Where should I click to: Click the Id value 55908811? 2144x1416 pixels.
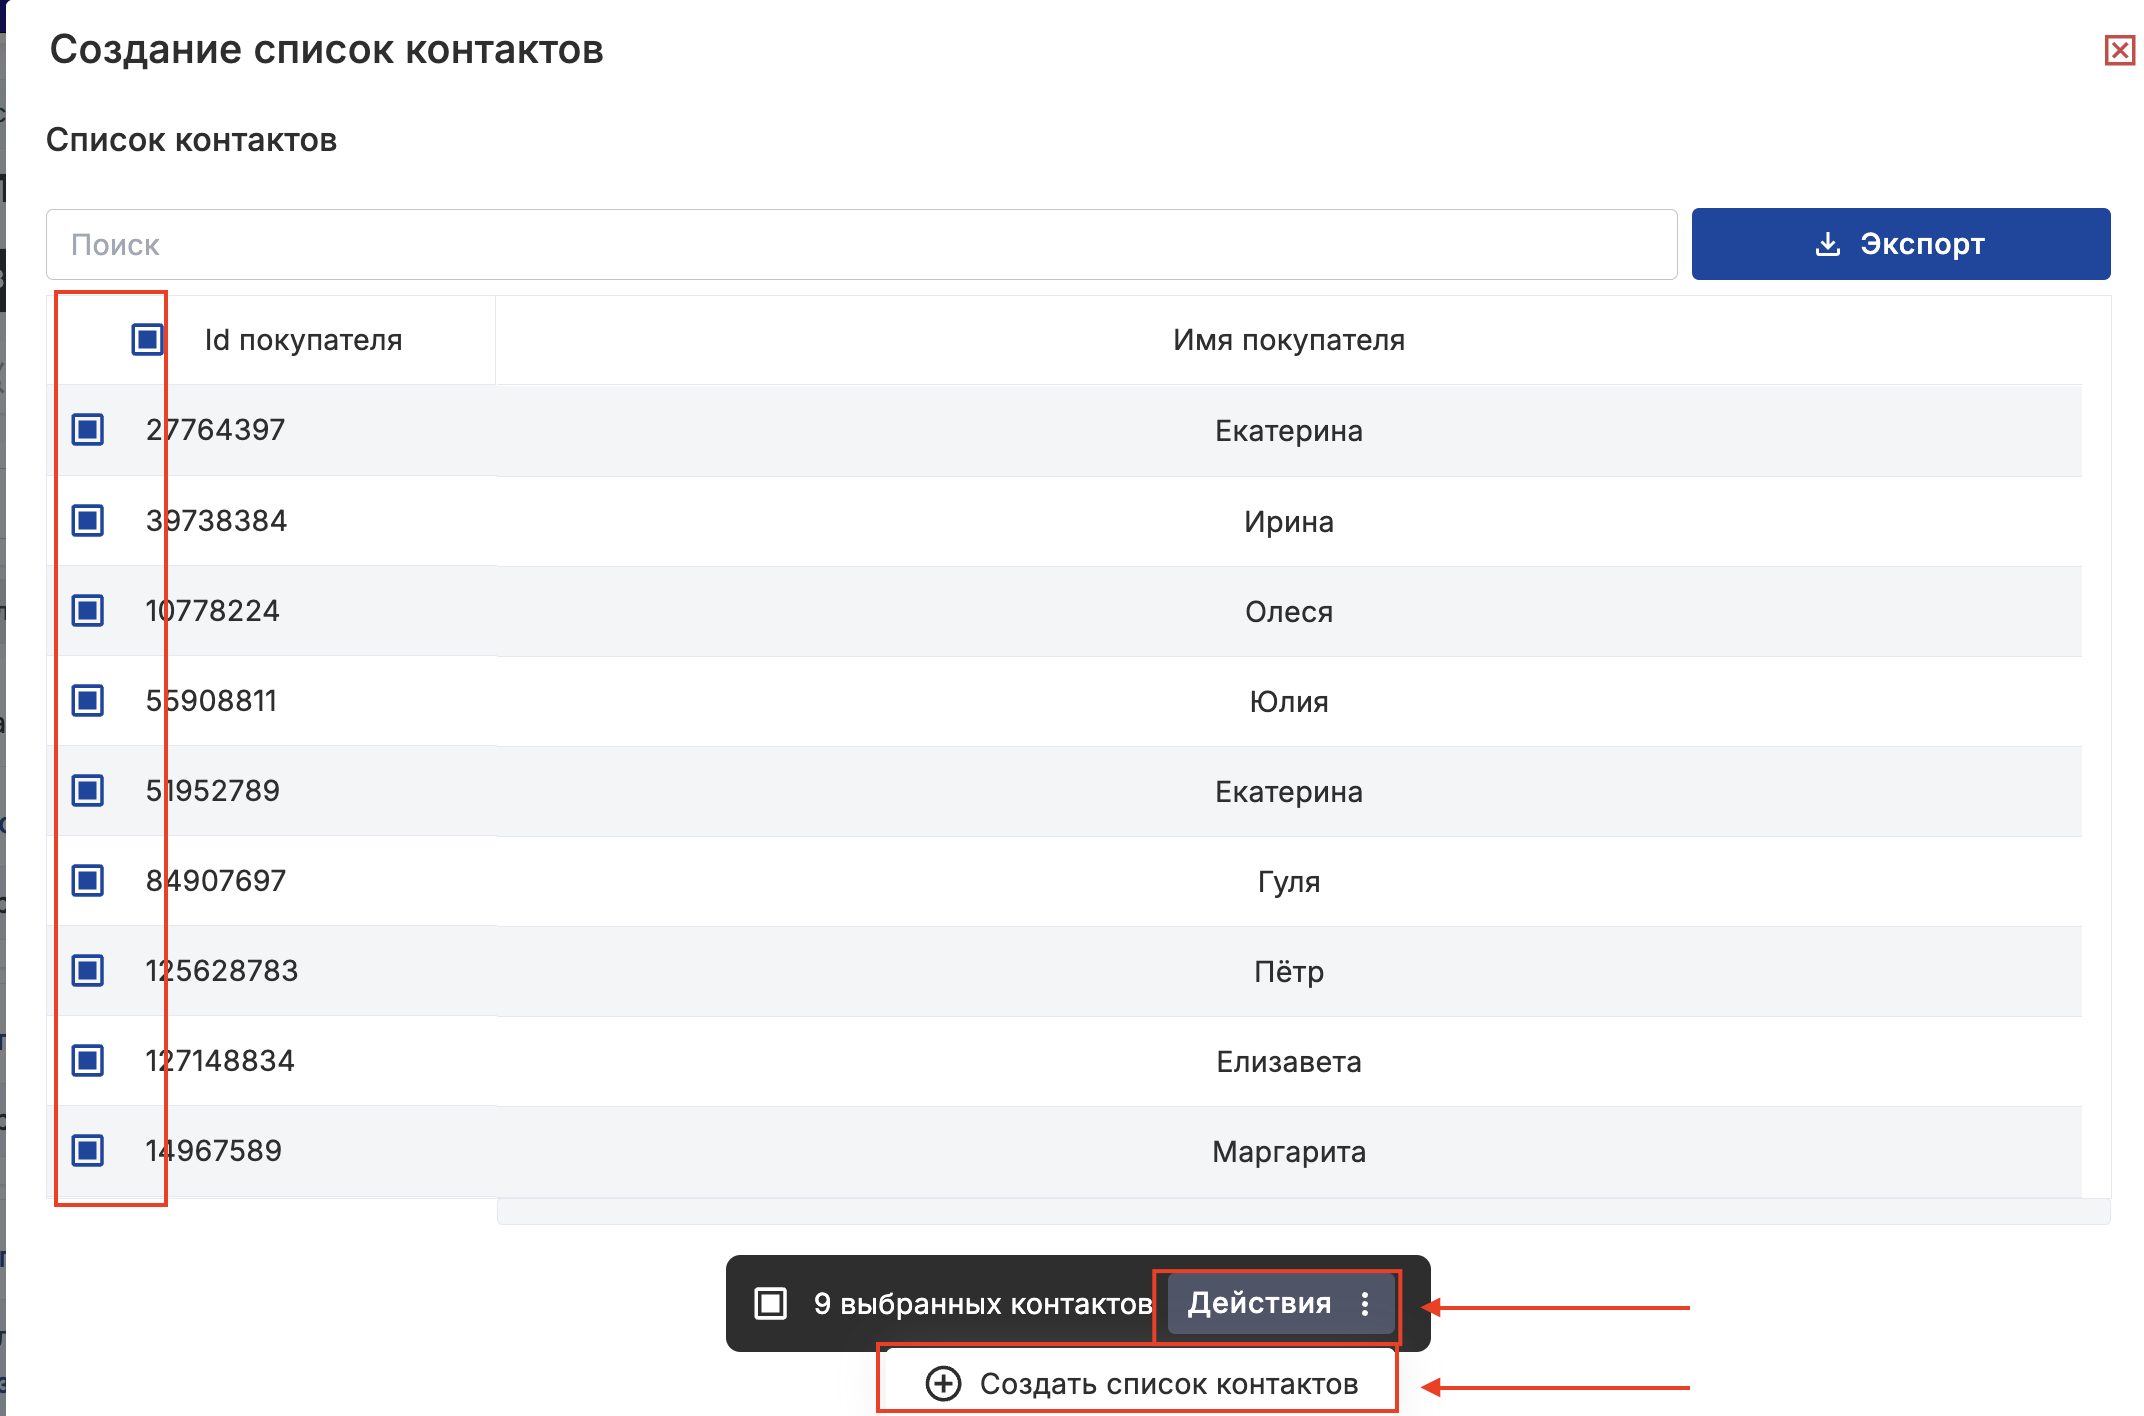(211, 700)
